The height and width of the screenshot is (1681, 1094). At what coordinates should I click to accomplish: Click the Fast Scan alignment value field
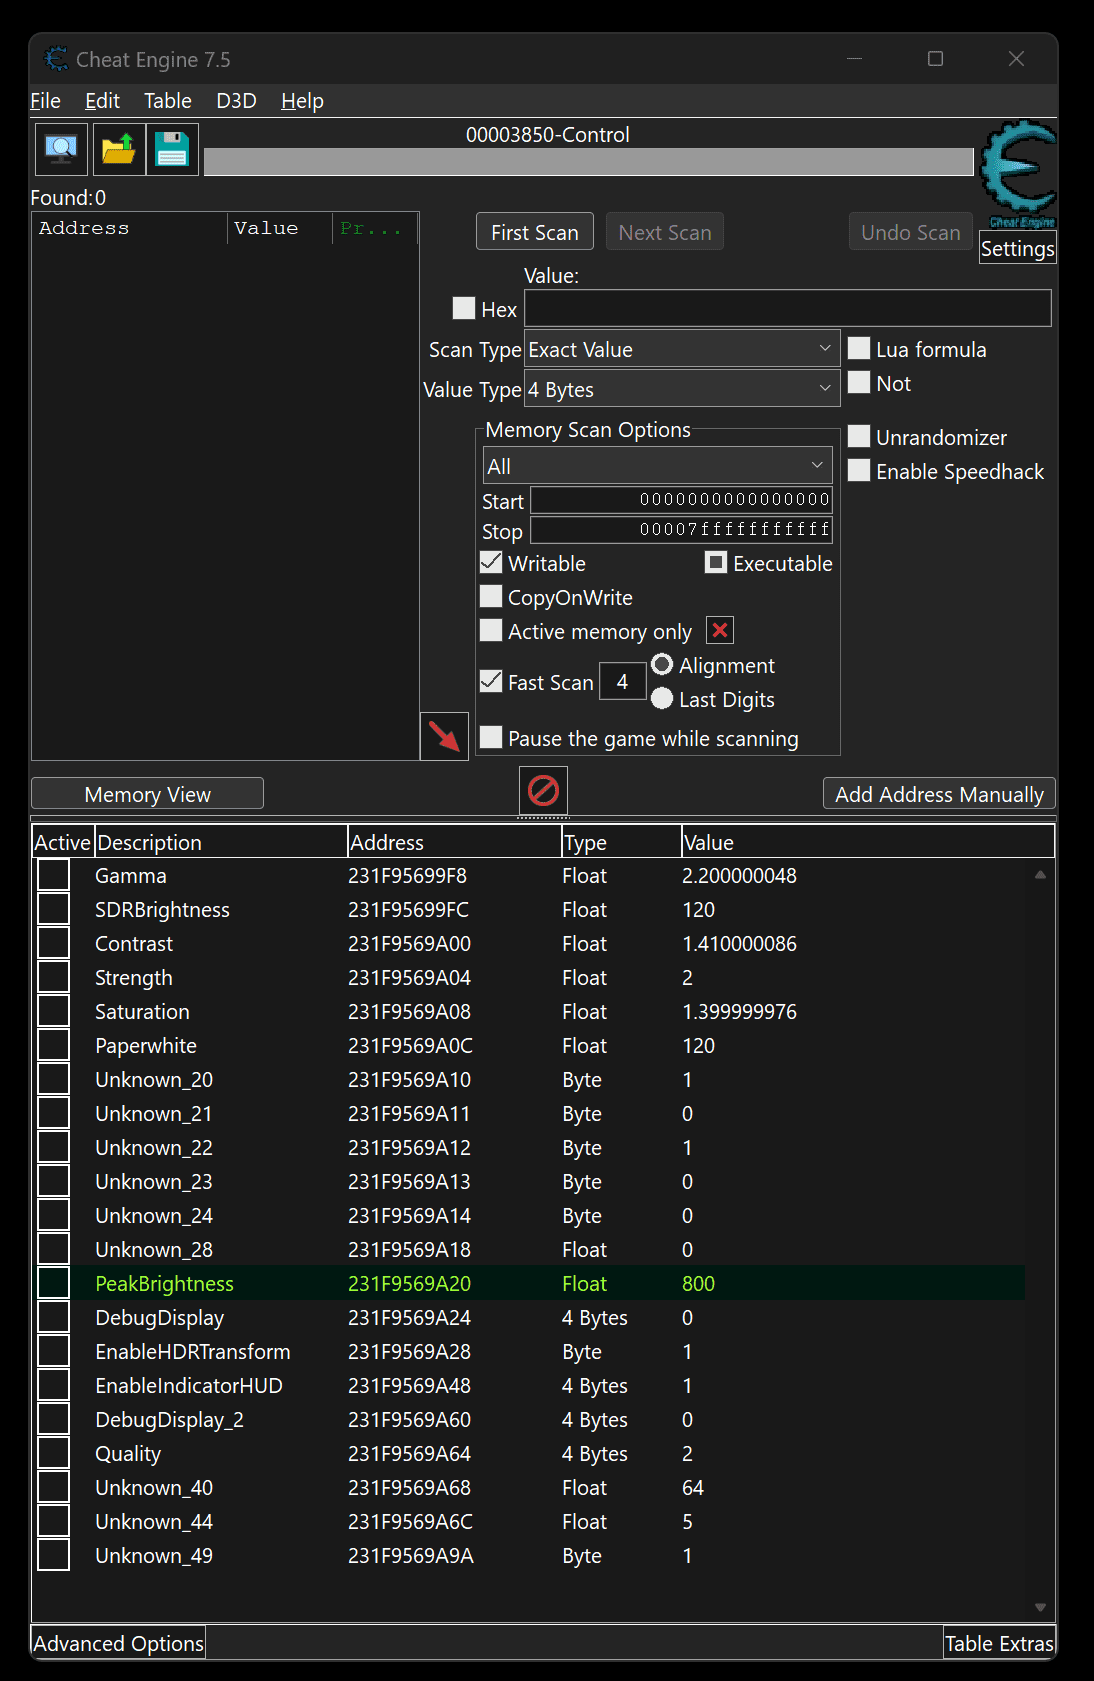click(622, 682)
